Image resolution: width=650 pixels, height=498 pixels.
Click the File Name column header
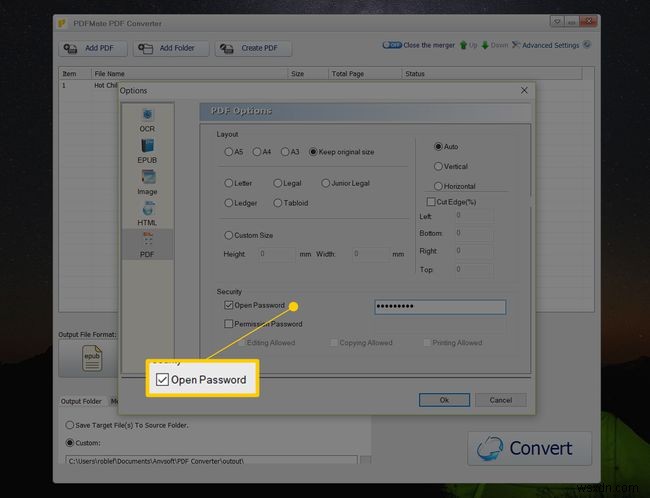click(x=189, y=74)
